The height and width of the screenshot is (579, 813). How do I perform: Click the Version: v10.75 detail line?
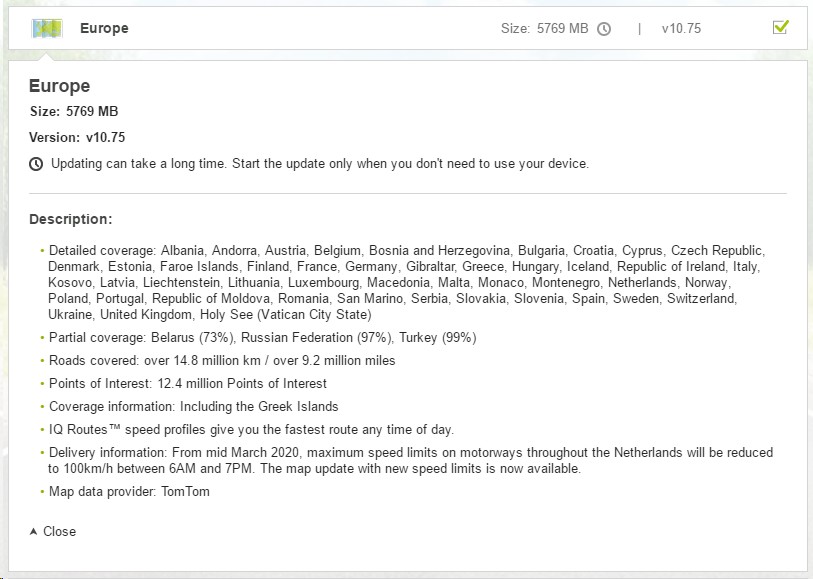77,137
